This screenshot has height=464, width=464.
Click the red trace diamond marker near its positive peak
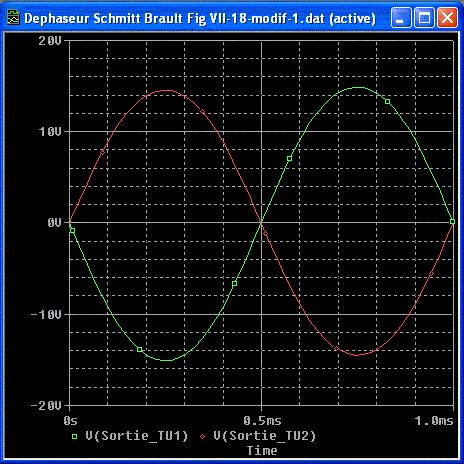click(x=202, y=112)
